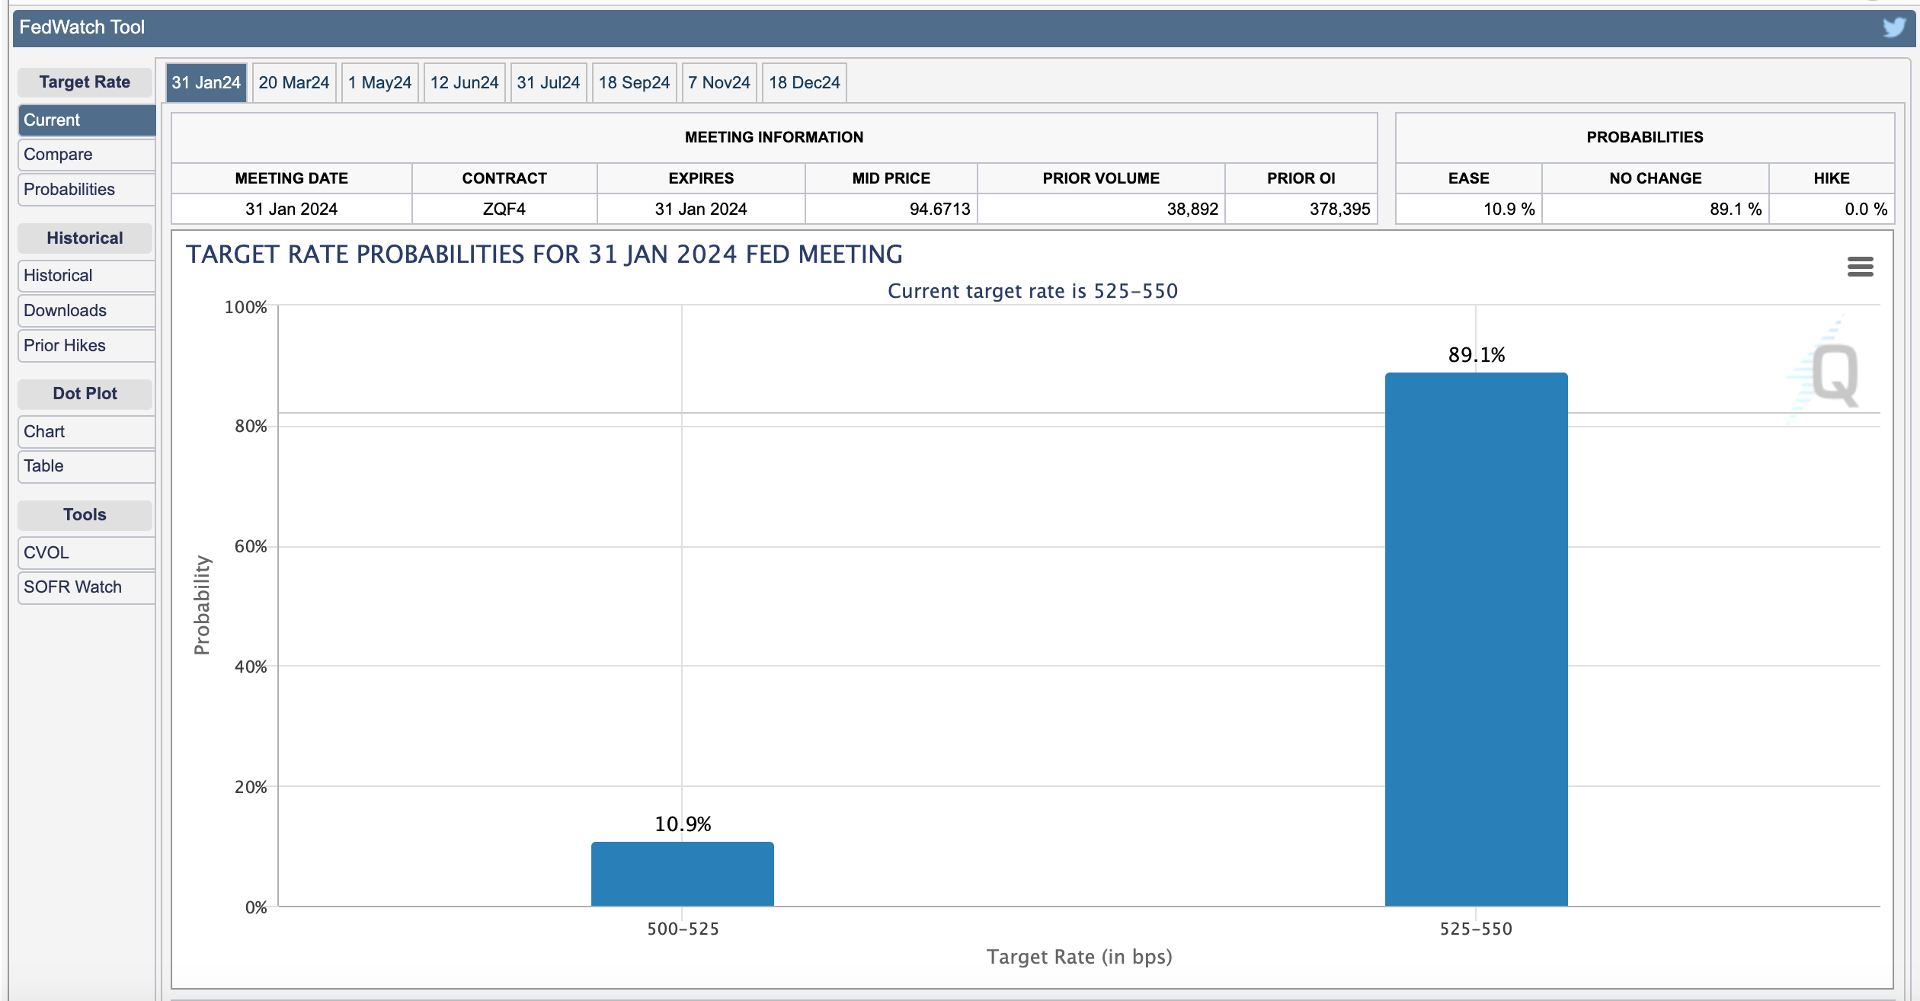The height and width of the screenshot is (1001, 1920).
Task: Open Dot Plot Table view
Action: point(87,466)
